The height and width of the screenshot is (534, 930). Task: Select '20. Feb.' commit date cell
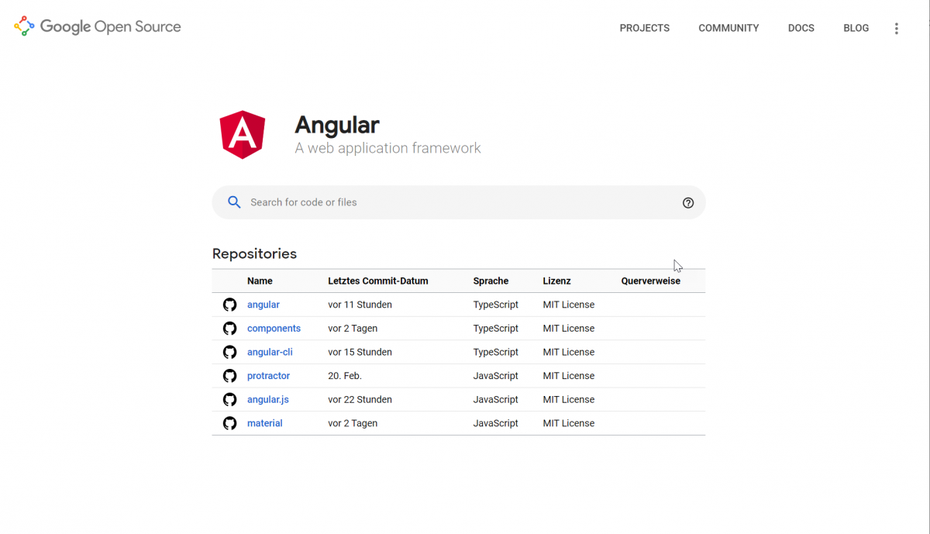click(345, 376)
